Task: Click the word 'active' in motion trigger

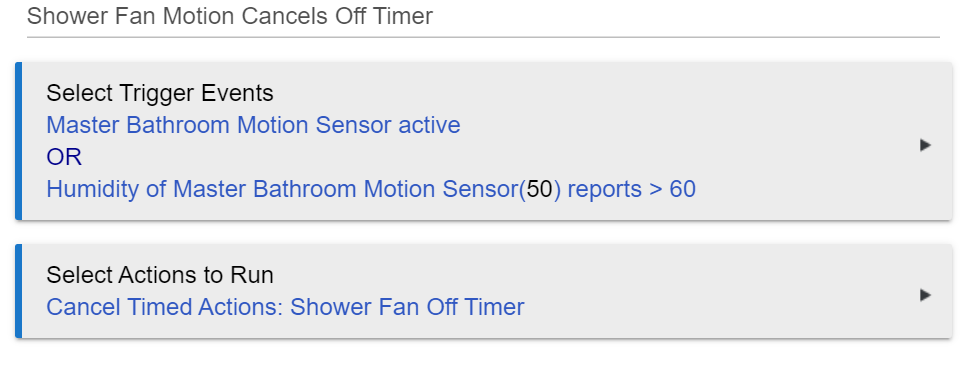Action: (429, 125)
